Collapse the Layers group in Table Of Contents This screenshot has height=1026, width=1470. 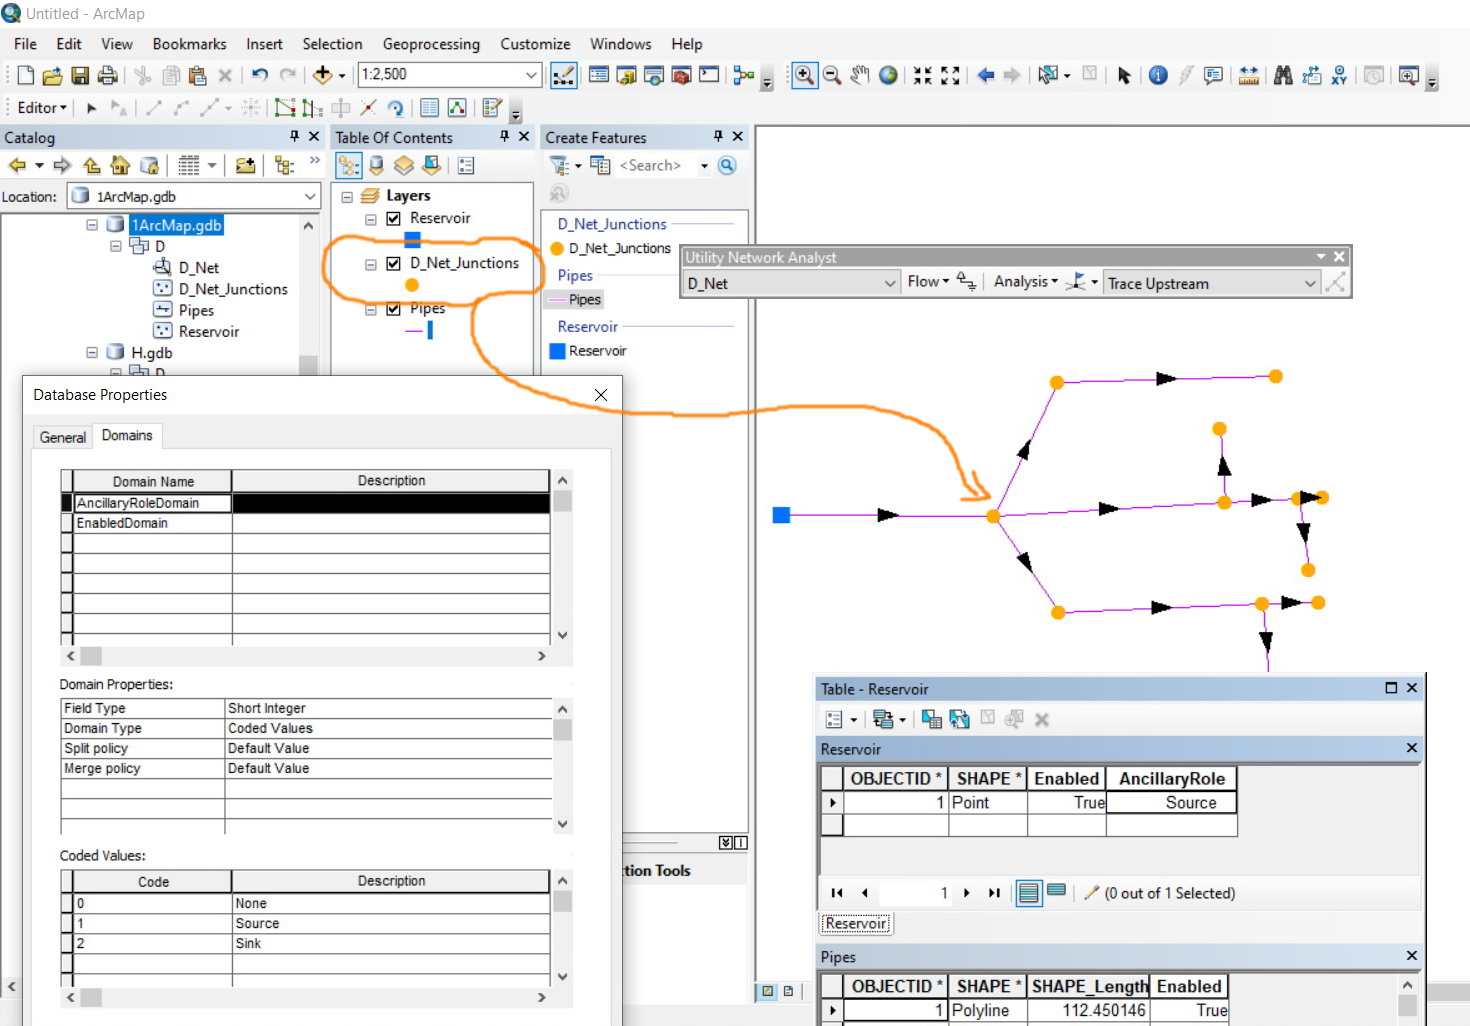pos(347,196)
